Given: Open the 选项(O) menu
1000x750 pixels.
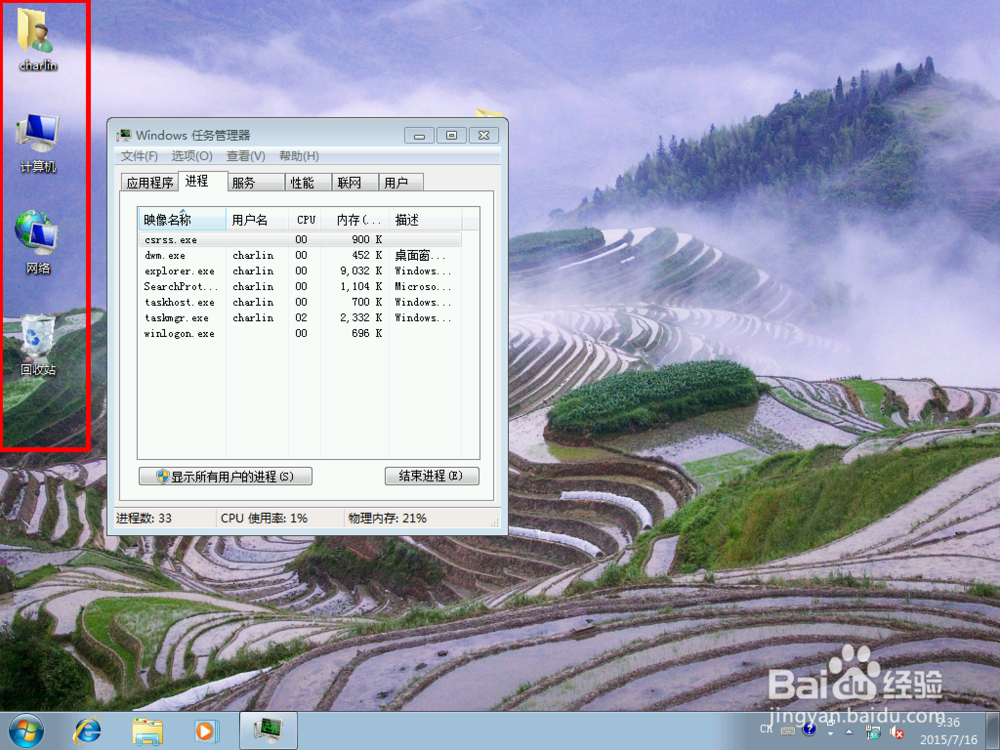Looking at the screenshot, I should 192,156.
